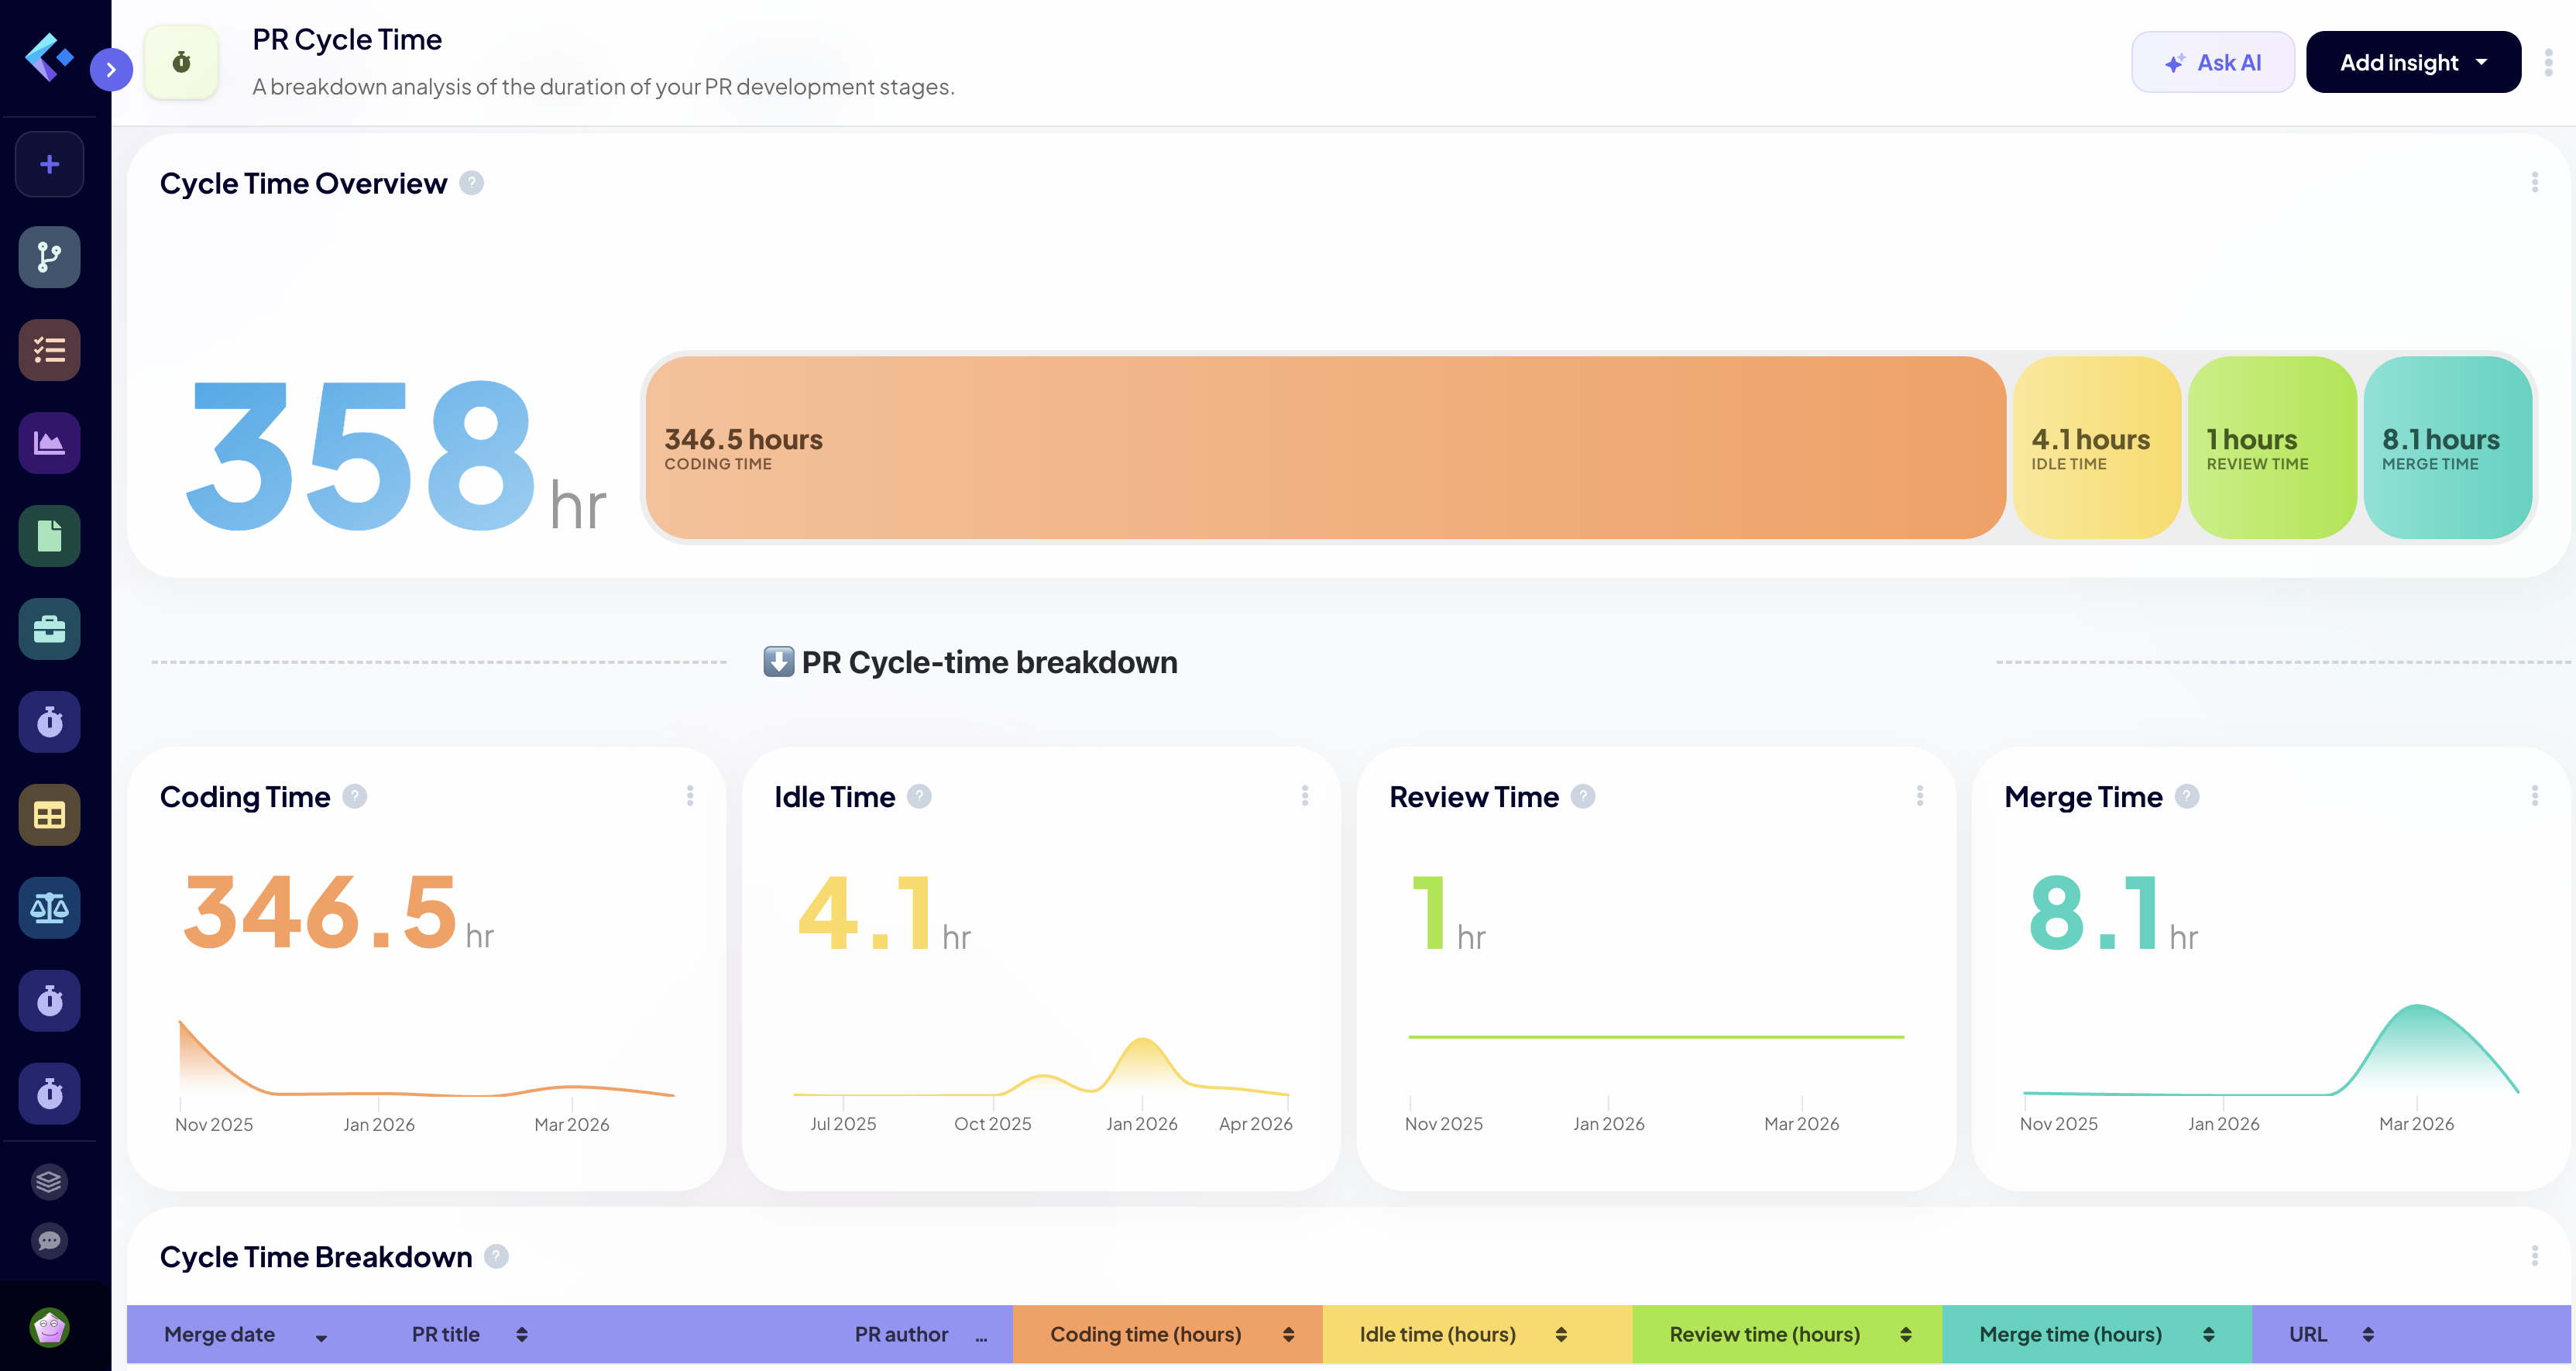Open Coding Time card options menu
The height and width of the screenshot is (1371, 2576).
[690, 796]
